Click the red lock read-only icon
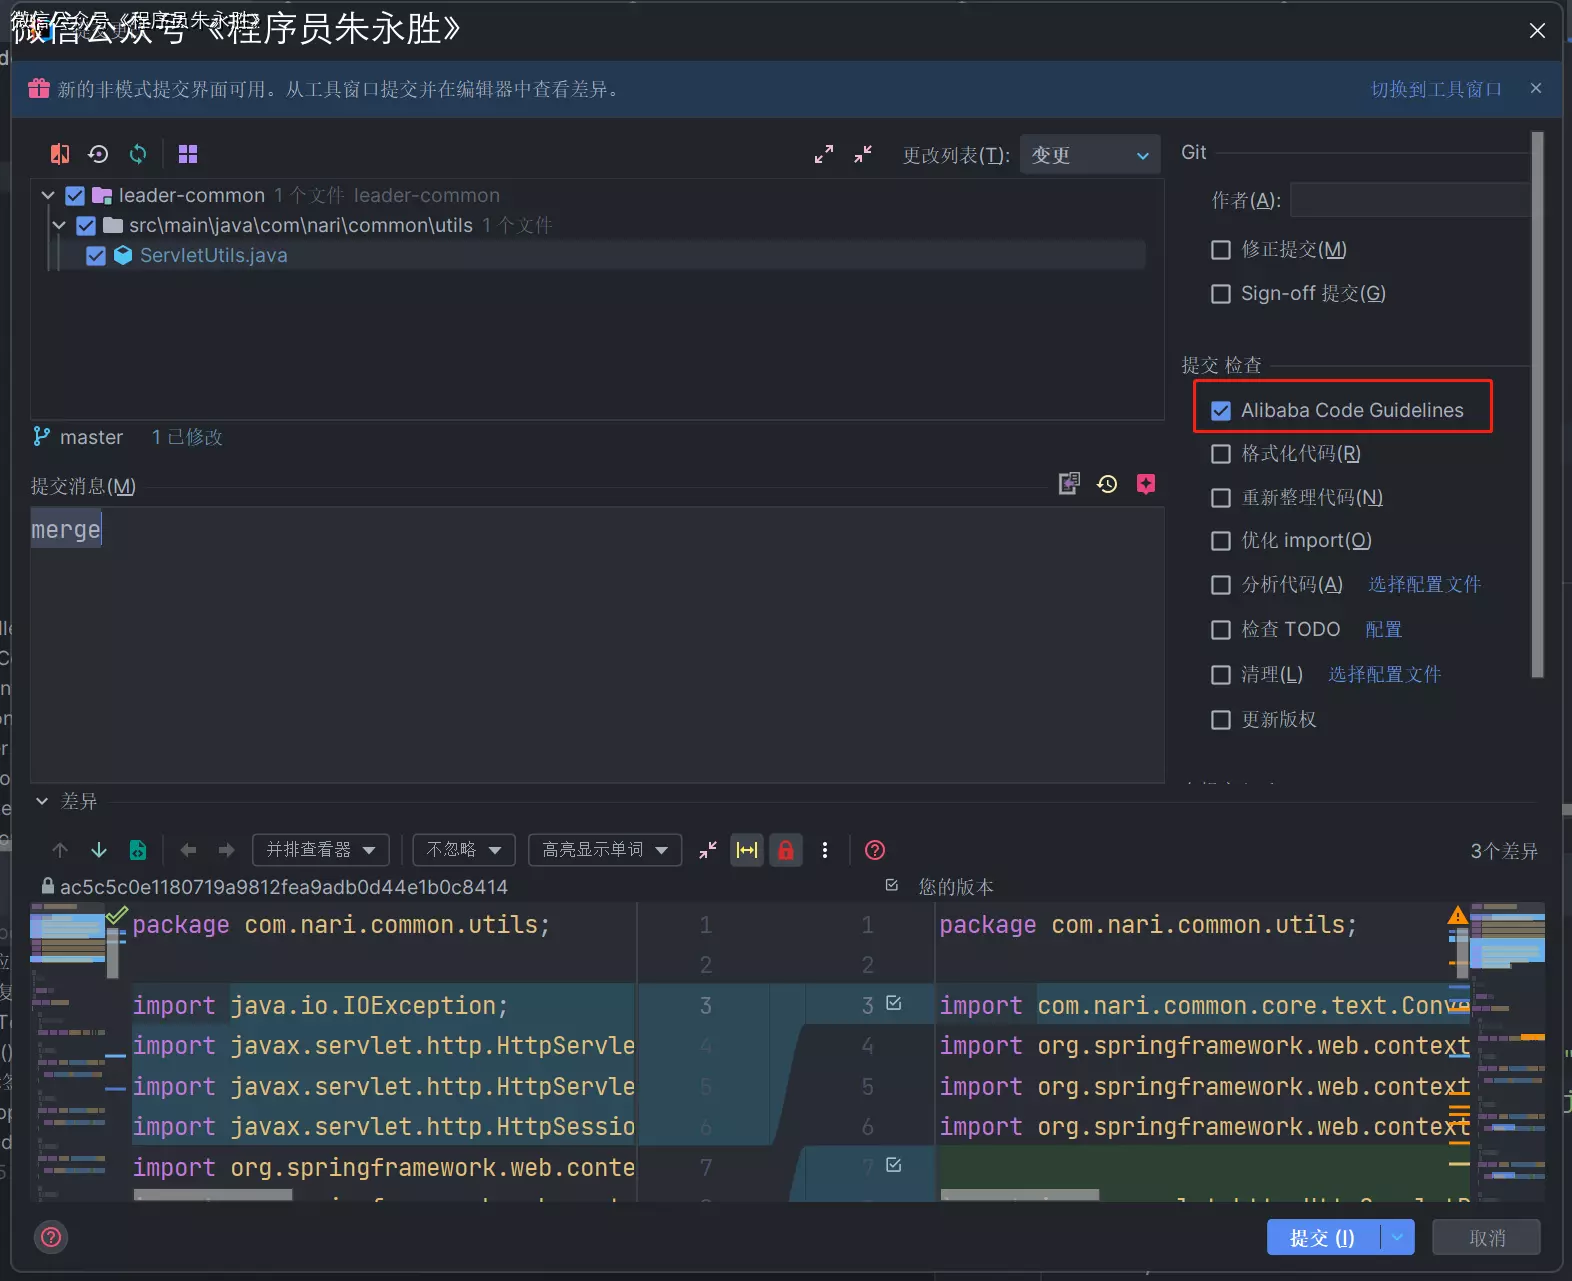 click(786, 850)
